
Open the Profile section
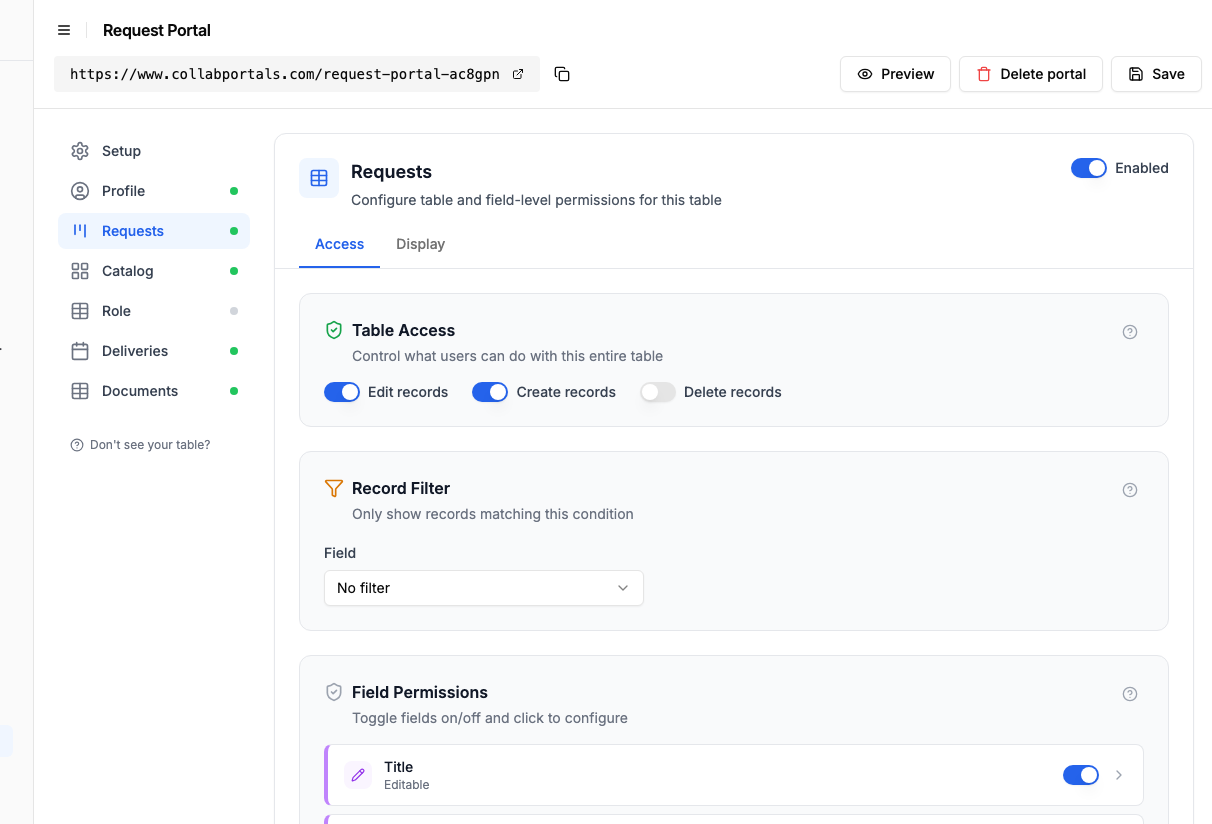point(154,191)
